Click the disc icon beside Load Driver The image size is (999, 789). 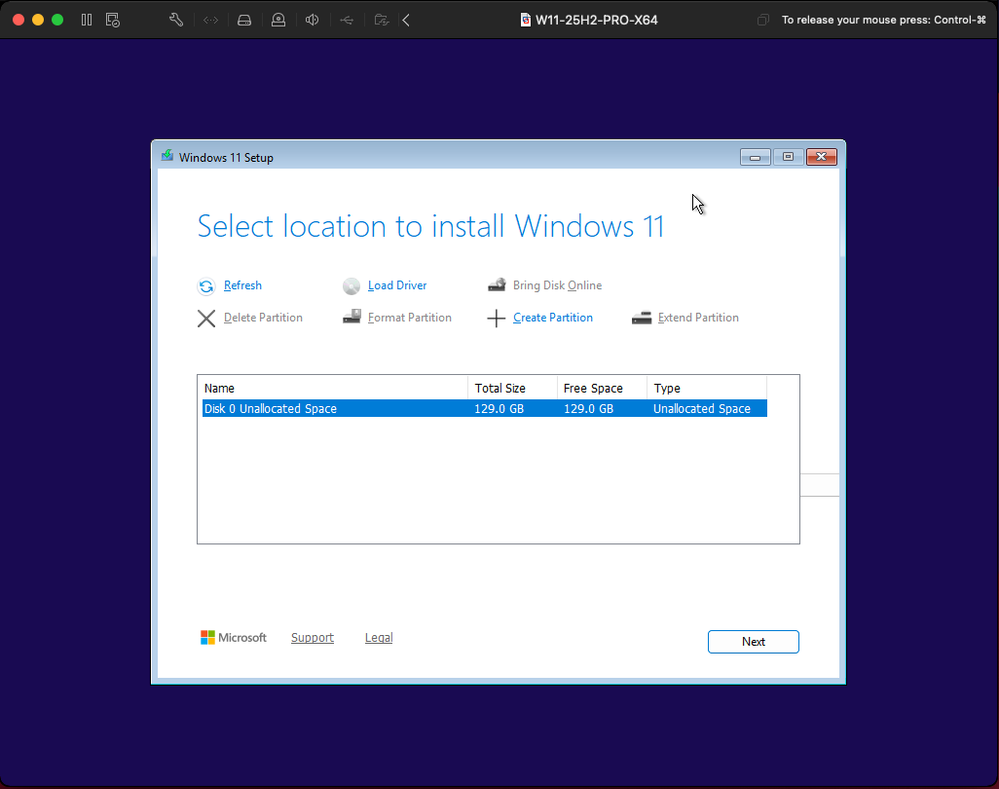(x=351, y=286)
